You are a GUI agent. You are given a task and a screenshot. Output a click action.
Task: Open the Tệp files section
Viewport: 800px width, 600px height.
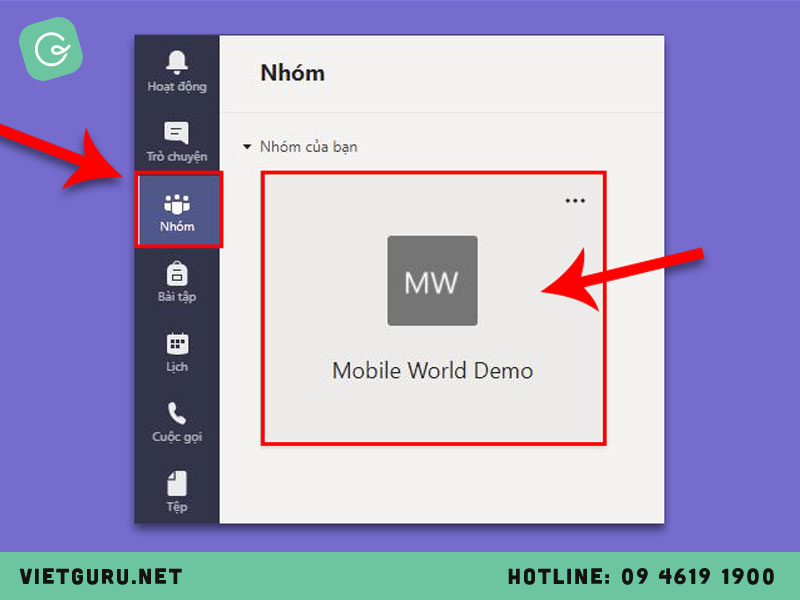point(177,492)
